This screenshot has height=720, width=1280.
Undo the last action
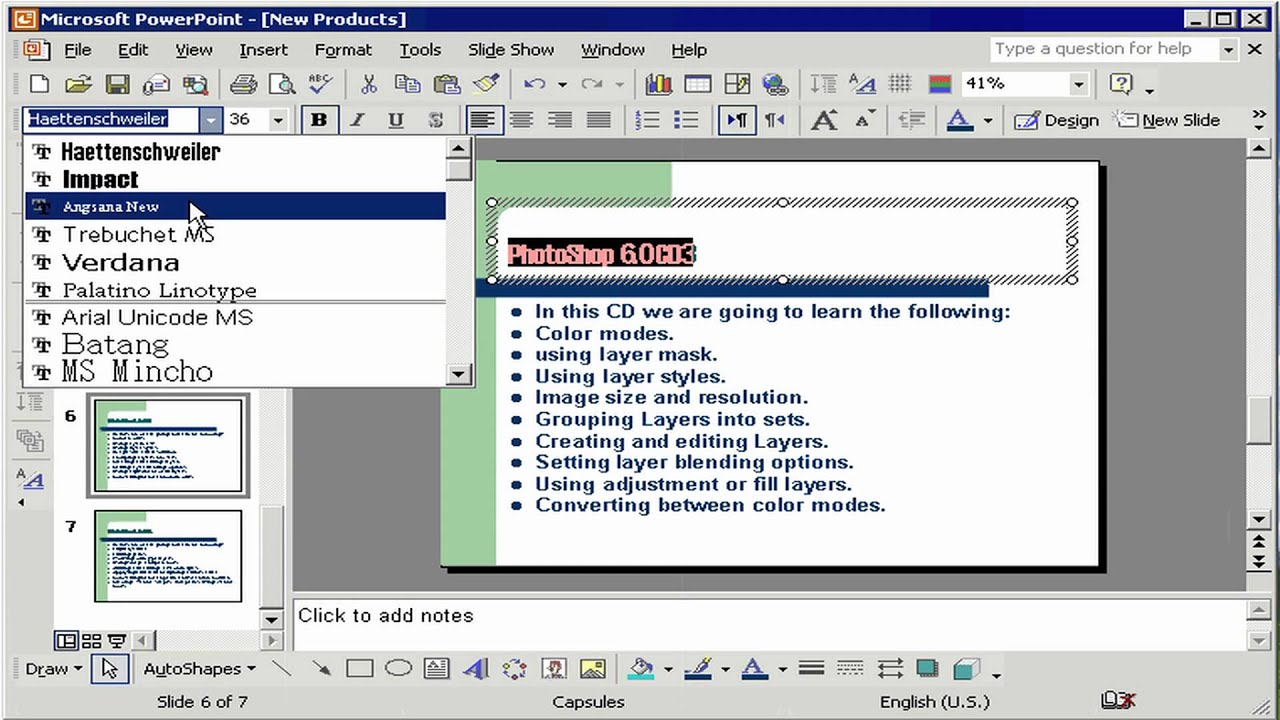(x=534, y=84)
